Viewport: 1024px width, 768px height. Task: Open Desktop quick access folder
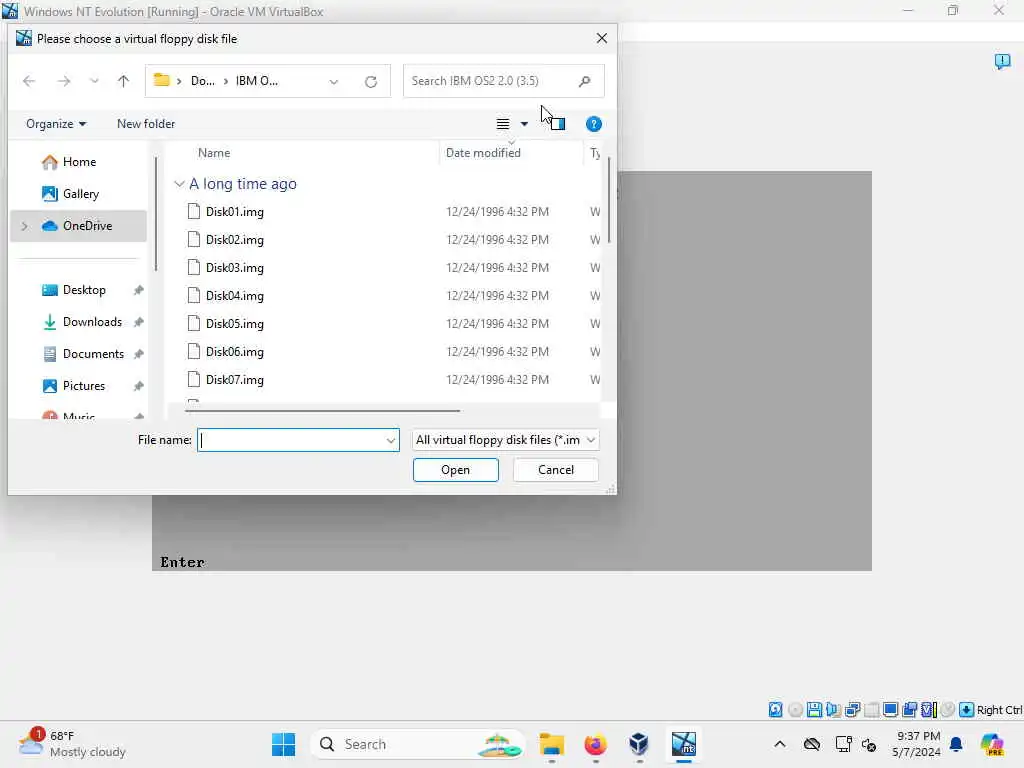coord(84,290)
